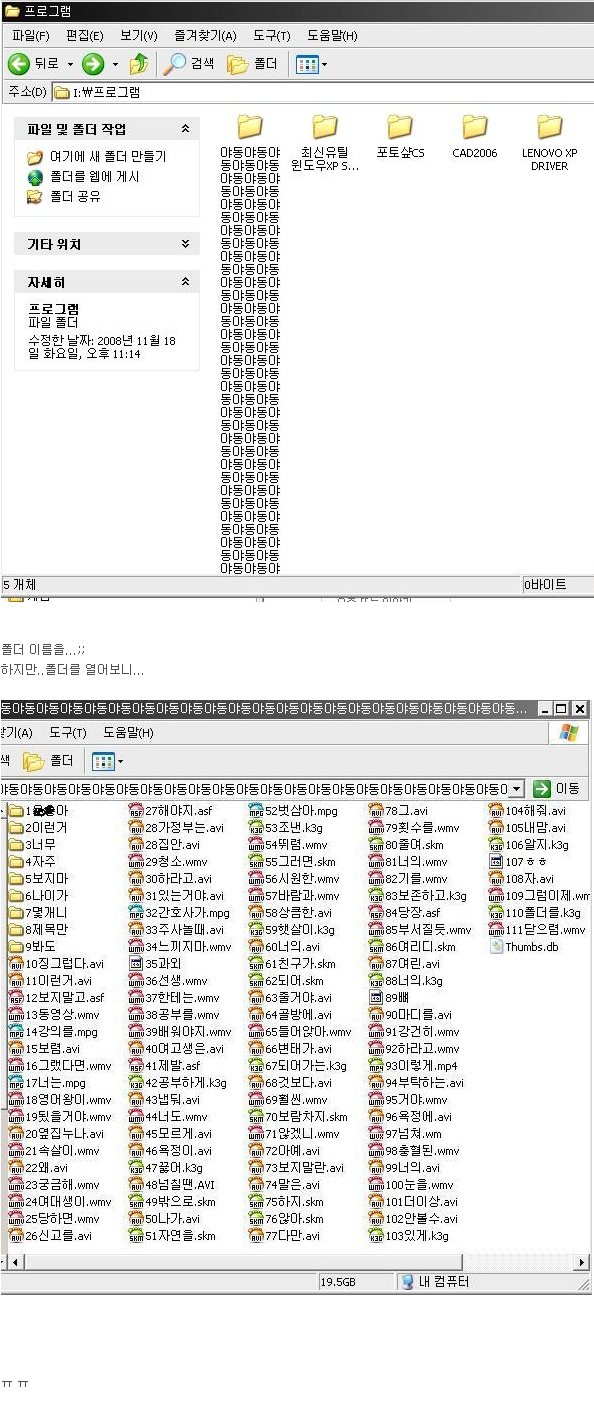
Task: Expand the 기타 위치 panel
Action: [185, 244]
